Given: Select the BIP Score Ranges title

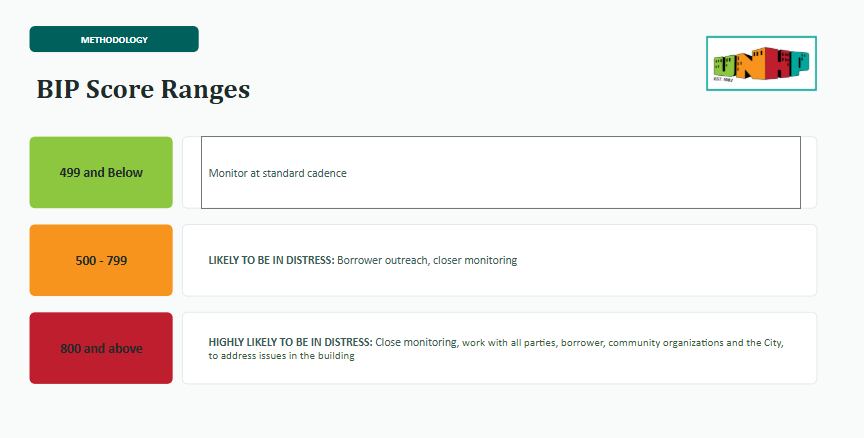Looking at the screenshot, I should tap(143, 89).
